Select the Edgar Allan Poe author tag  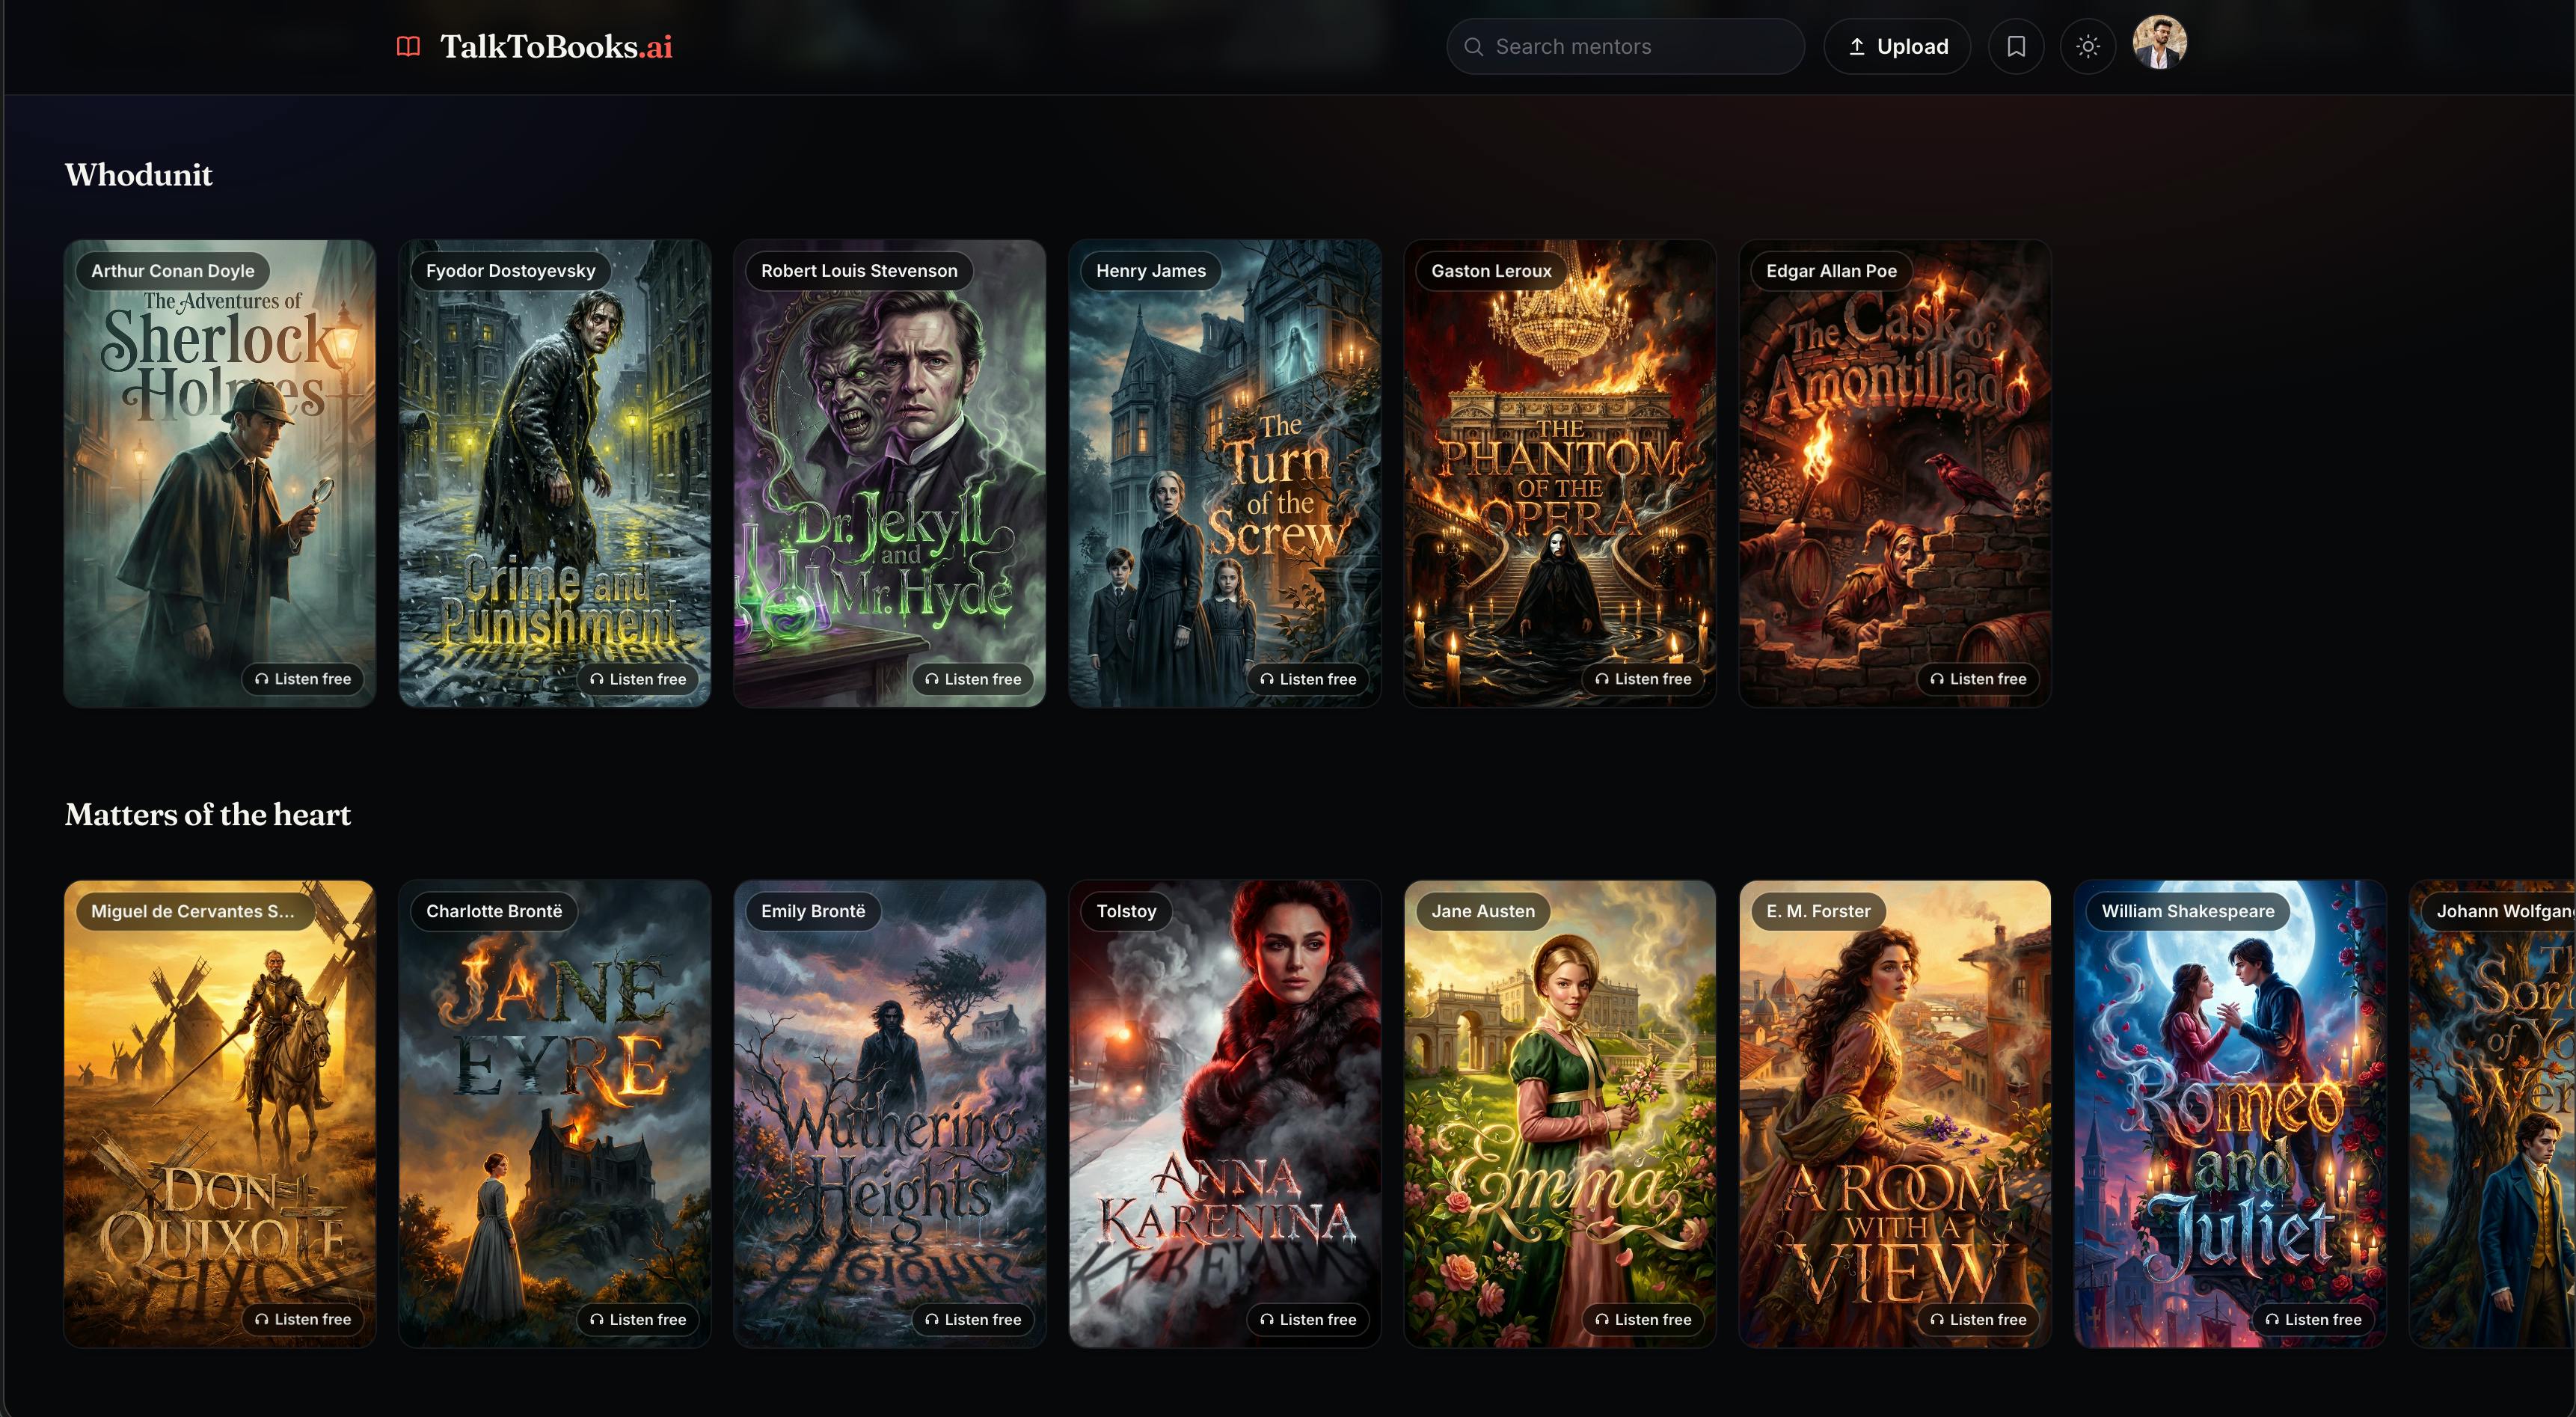coord(1831,271)
